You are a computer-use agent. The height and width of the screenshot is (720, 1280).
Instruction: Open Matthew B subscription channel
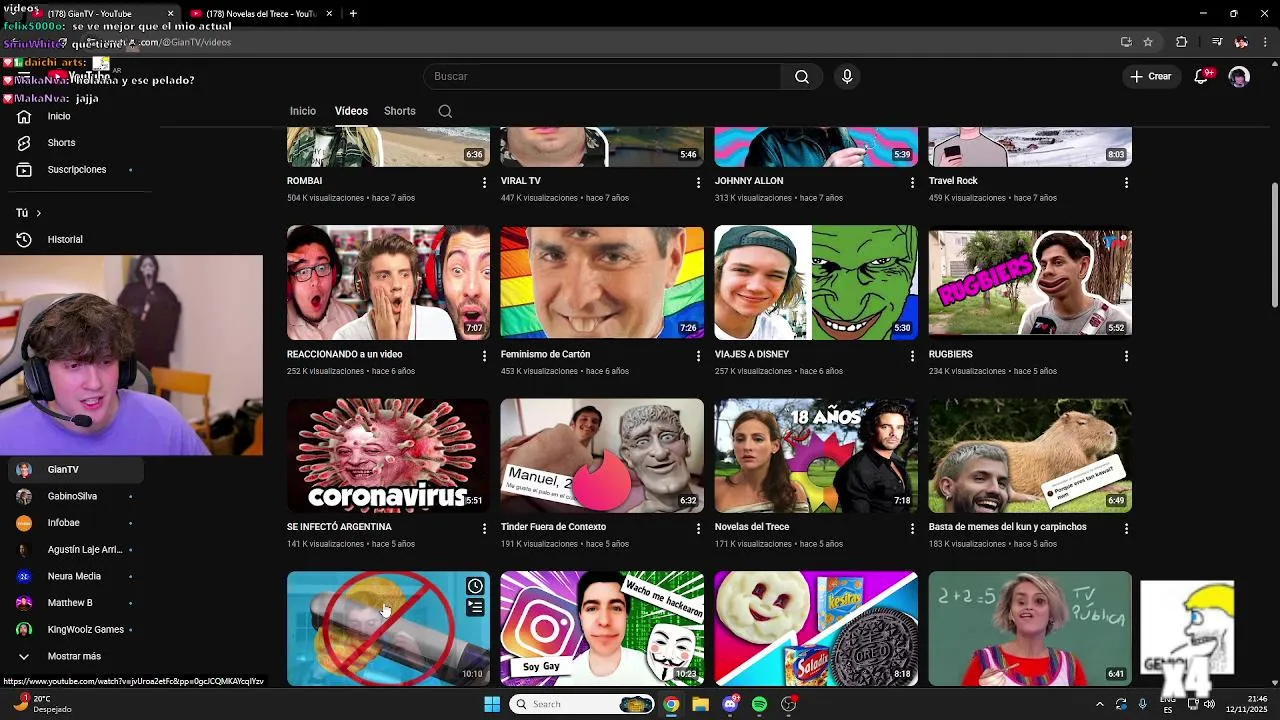tap(76, 603)
